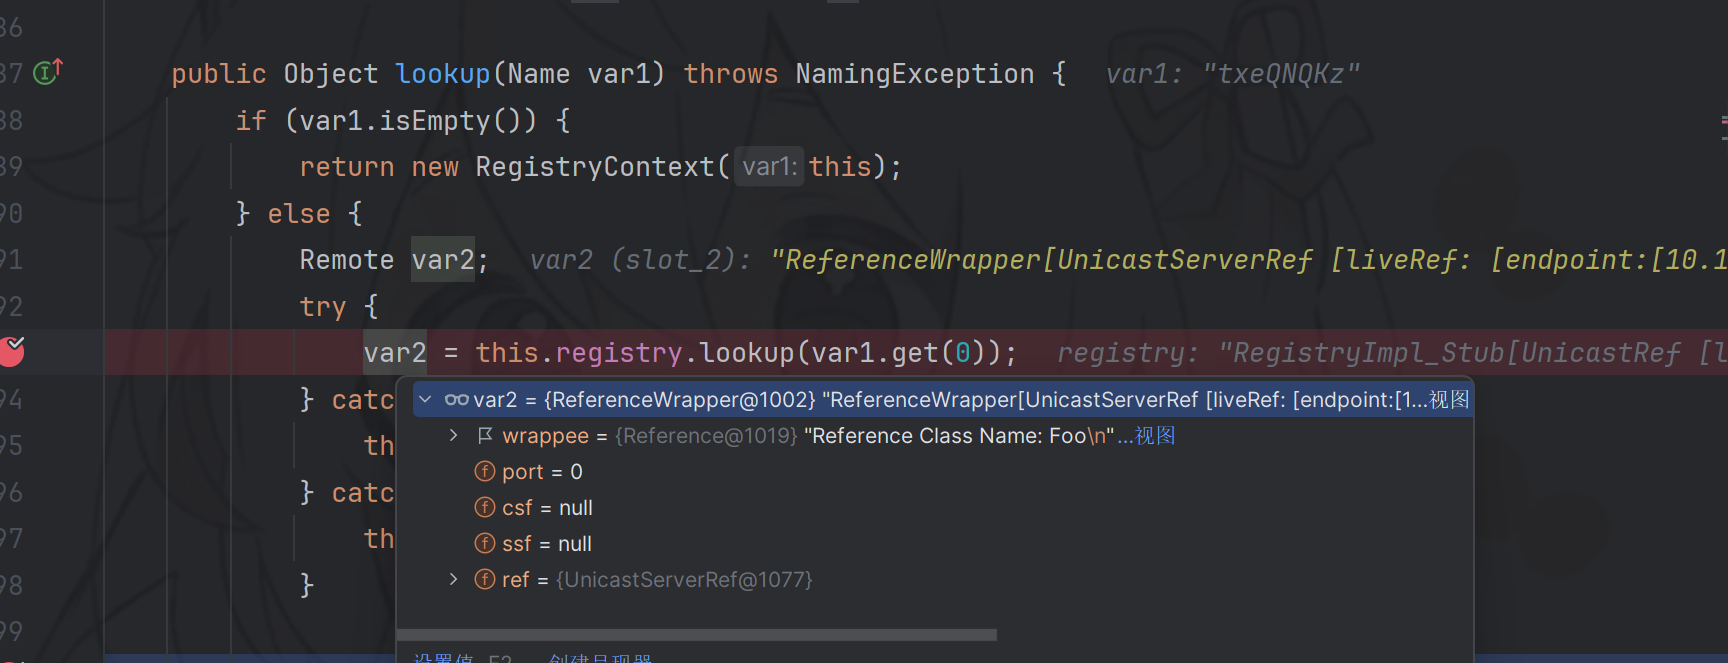Toggle the red breakpoint in the gutter

(x=12, y=351)
